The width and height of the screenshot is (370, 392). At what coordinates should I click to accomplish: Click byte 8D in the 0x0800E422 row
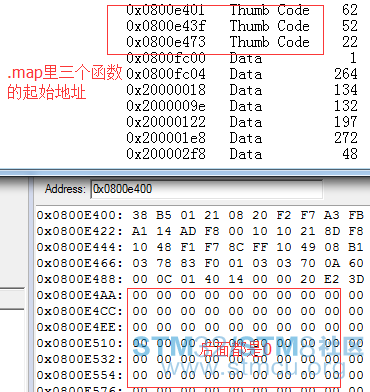[x=332, y=231]
